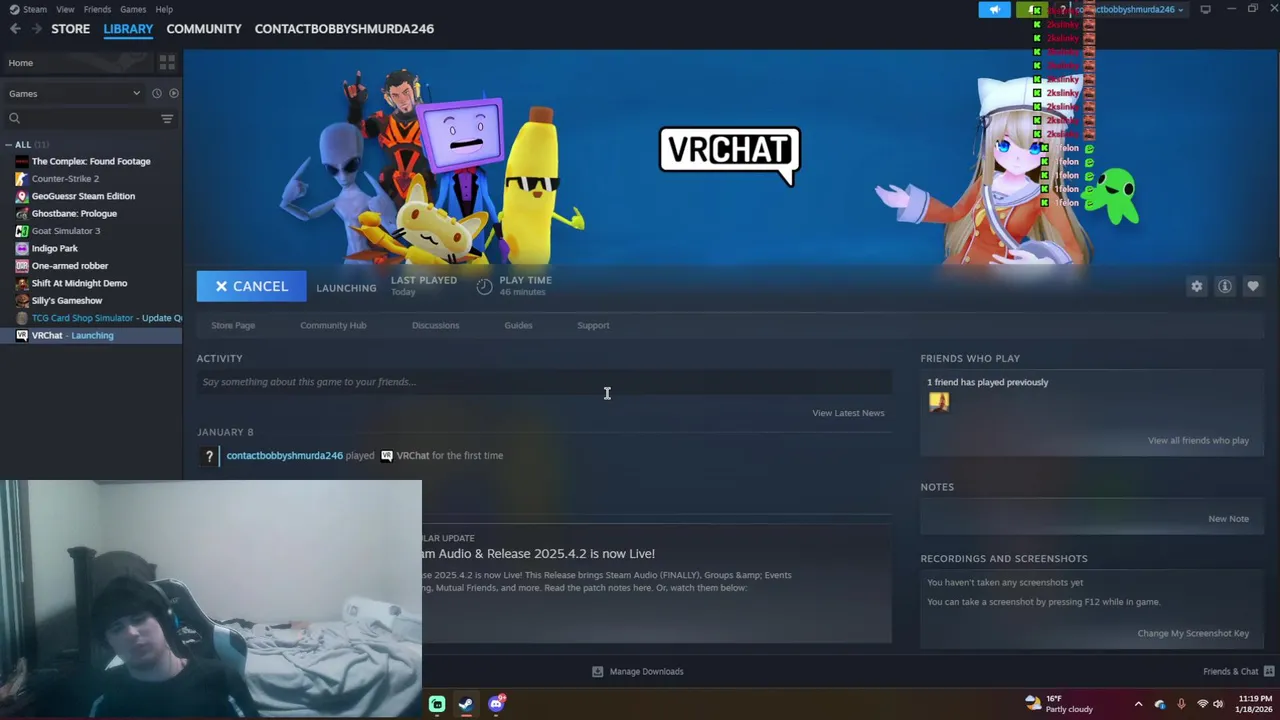The image size is (1280, 720).
Task: Open the Friends menu
Action: [97, 9]
